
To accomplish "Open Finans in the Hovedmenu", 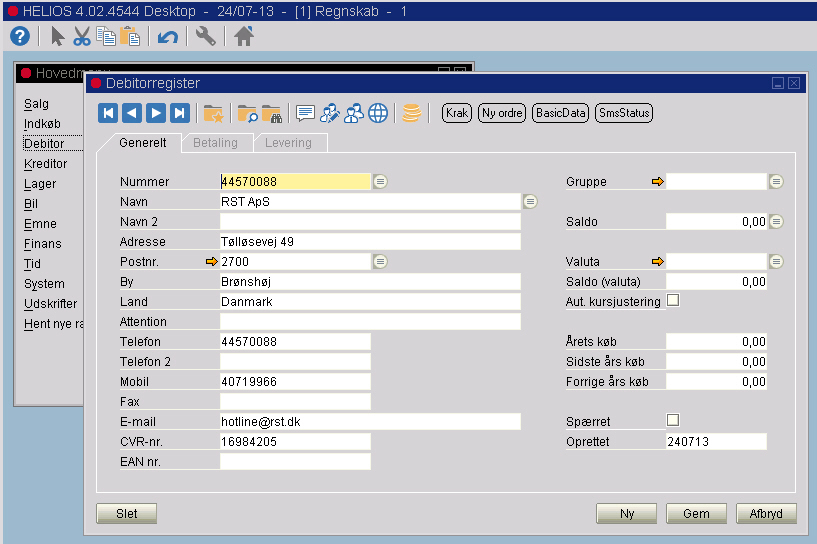I will pos(43,243).
